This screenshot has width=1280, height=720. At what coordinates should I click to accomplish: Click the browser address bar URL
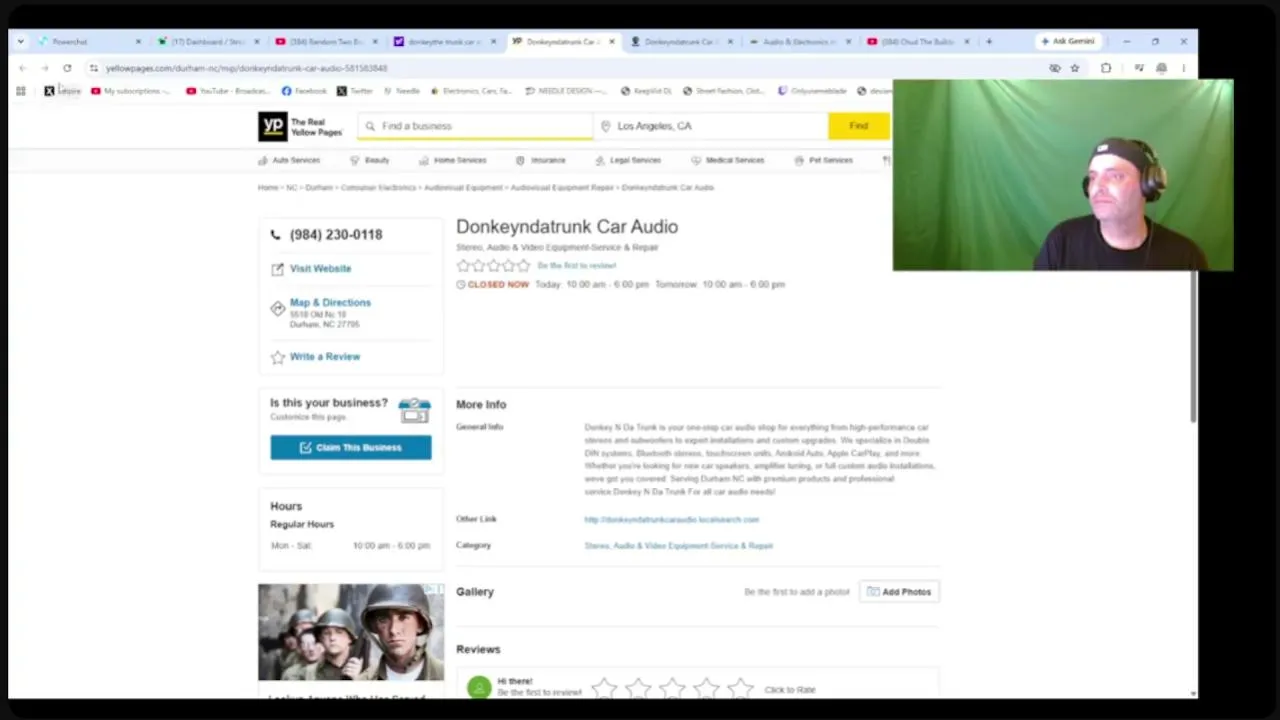[x=247, y=68]
